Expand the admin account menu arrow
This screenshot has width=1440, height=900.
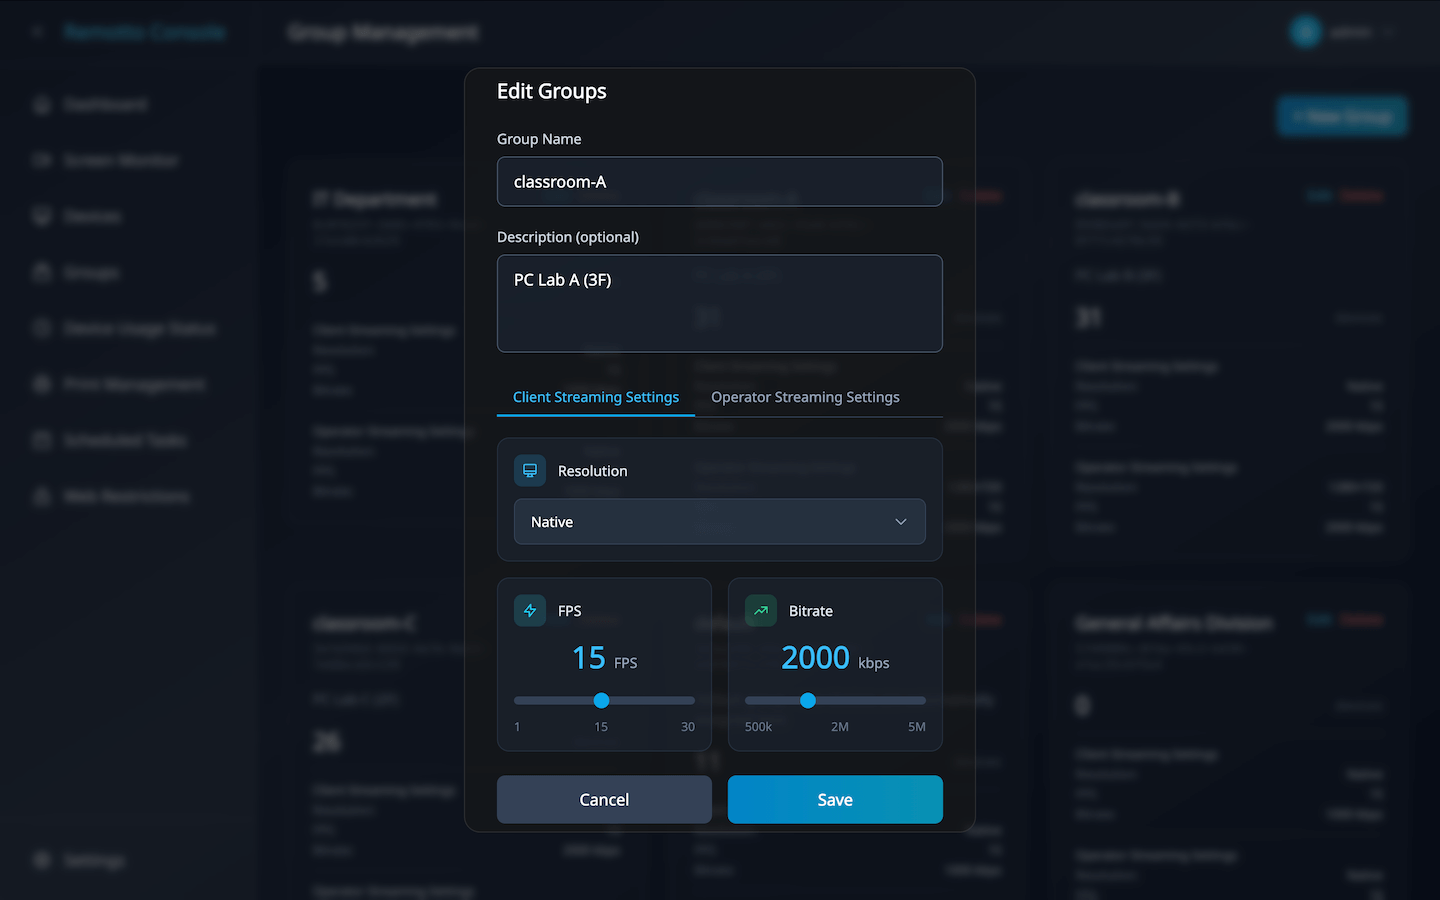pos(1389,33)
